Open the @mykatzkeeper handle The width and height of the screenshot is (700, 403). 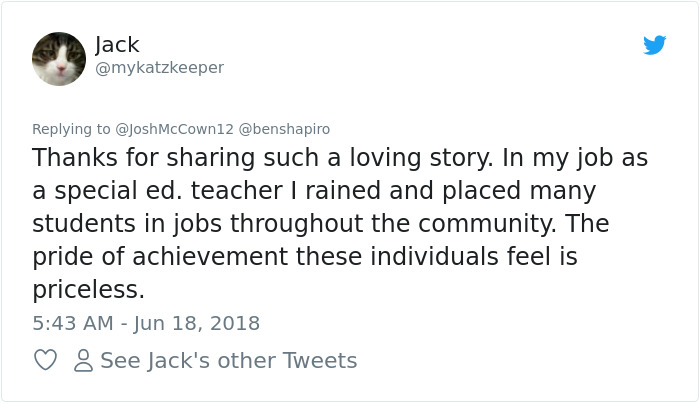[159, 67]
